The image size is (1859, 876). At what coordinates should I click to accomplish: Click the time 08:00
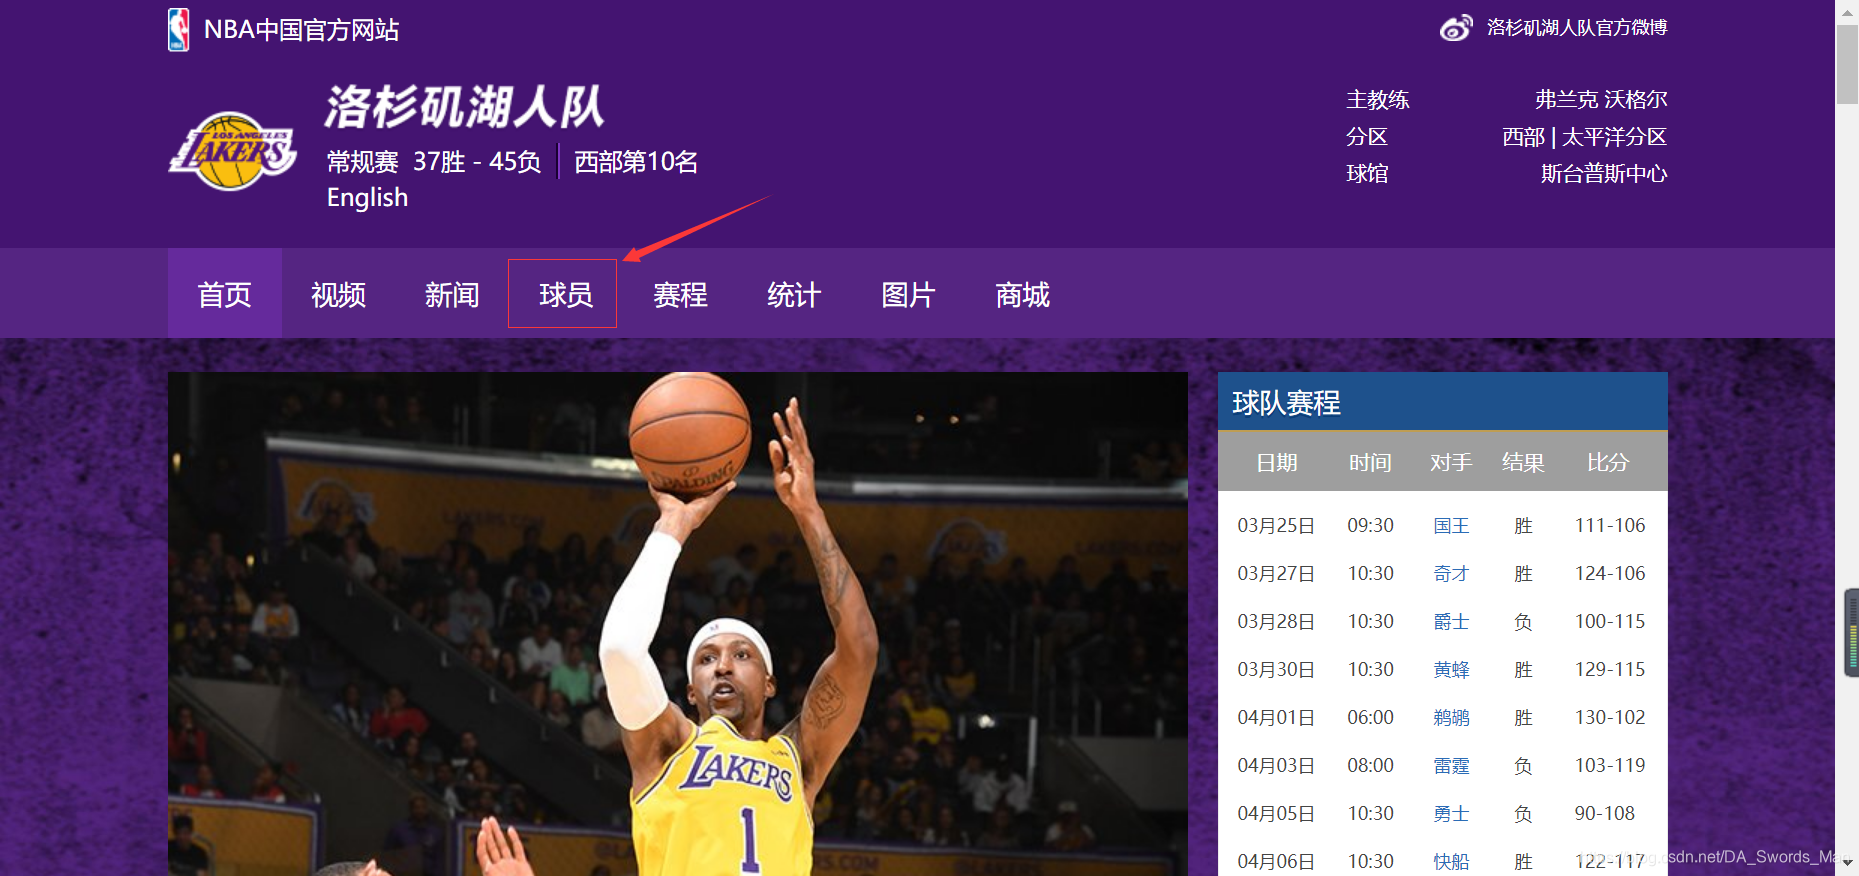point(1370,766)
